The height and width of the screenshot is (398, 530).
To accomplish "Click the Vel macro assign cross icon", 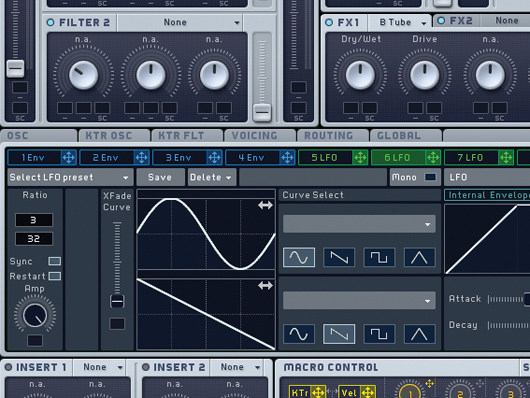I will click(x=368, y=392).
